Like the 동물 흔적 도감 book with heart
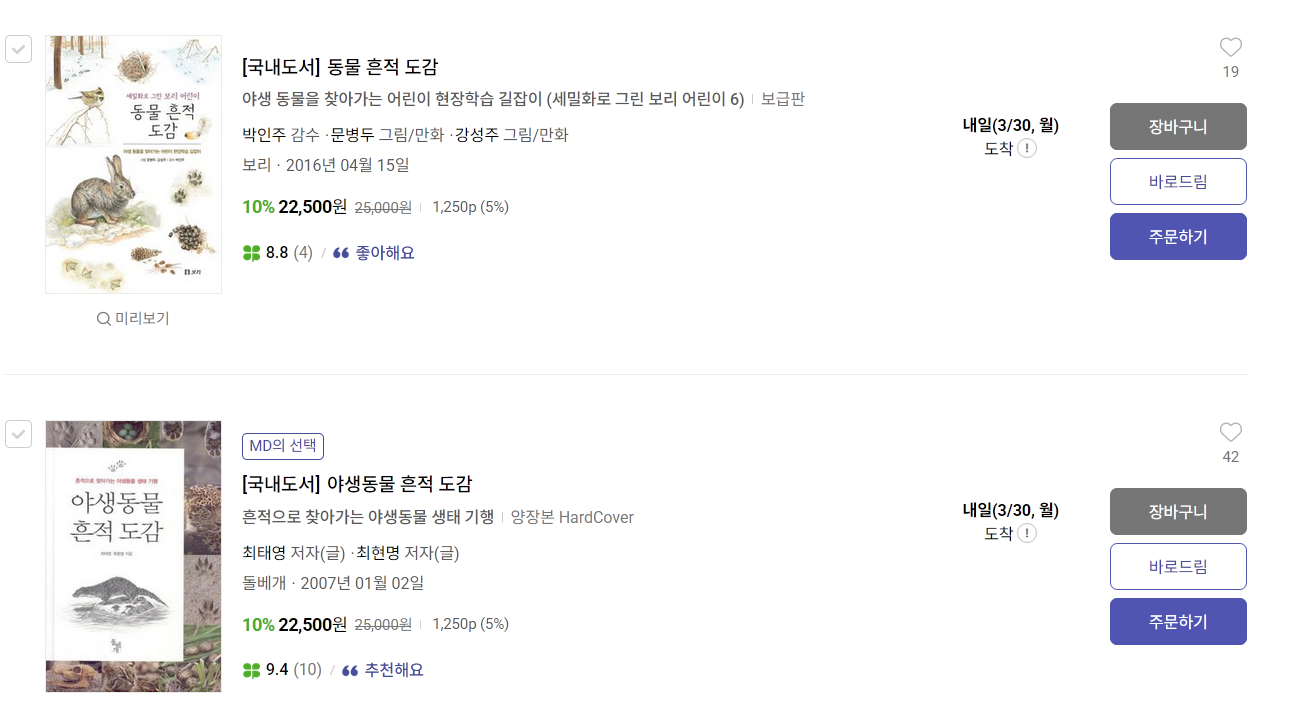1290x716 pixels. (1230, 47)
